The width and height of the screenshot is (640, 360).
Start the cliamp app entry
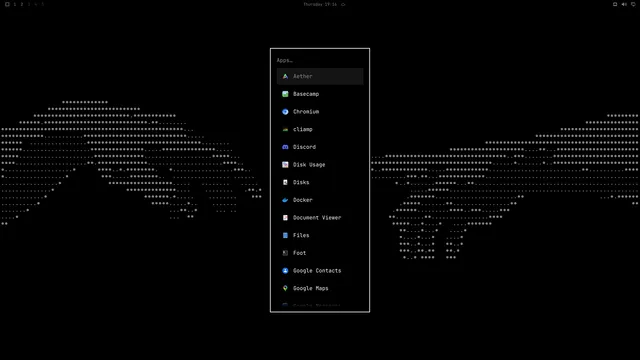click(320, 129)
